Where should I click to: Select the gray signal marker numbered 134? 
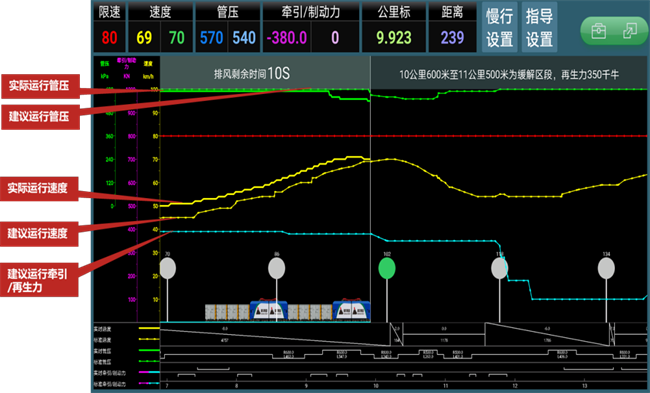(x=606, y=268)
